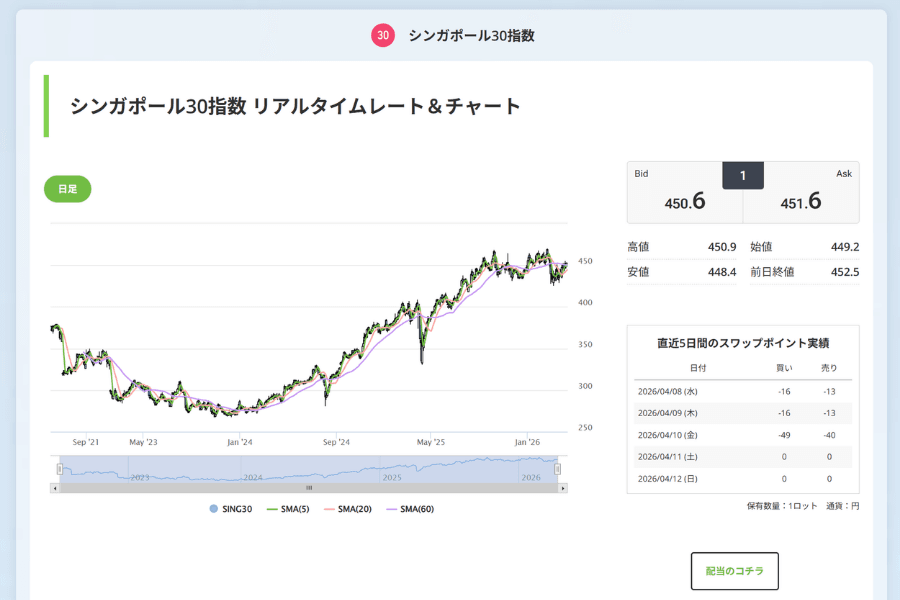Toggle the SING30 series visibility
Image resolution: width=900 pixels, height=600 pixels.
213,510
